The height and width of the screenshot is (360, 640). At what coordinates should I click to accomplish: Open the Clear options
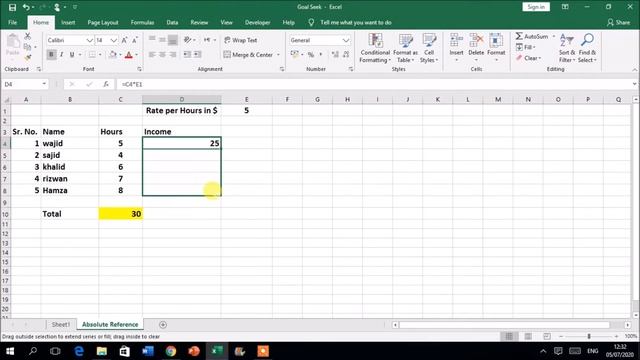coord(528,58)
